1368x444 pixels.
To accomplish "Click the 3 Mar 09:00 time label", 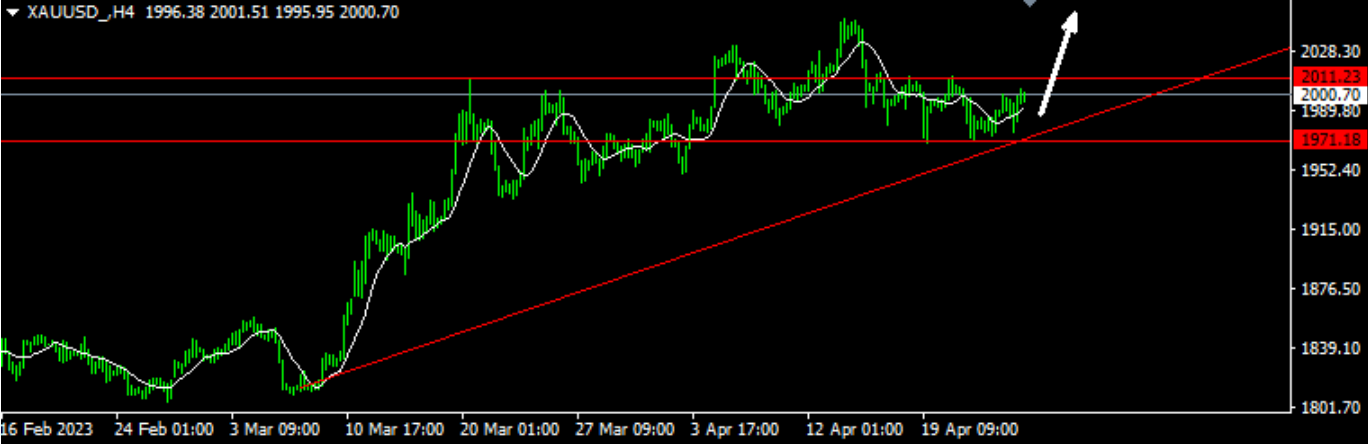I will coord(277,430).
